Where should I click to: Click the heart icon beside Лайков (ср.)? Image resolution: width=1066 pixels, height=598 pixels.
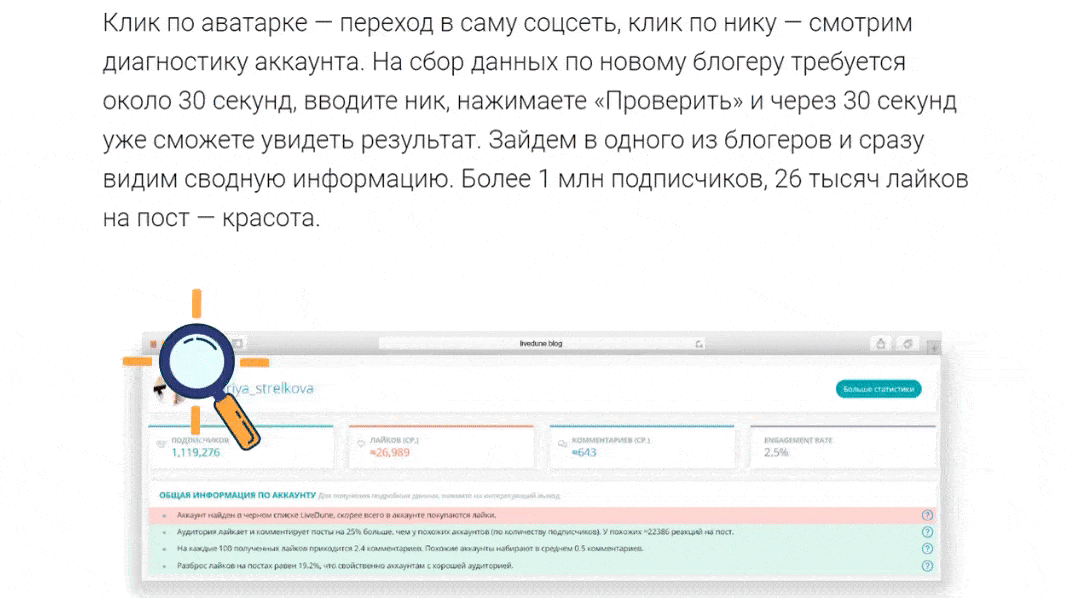click(361, 443)
